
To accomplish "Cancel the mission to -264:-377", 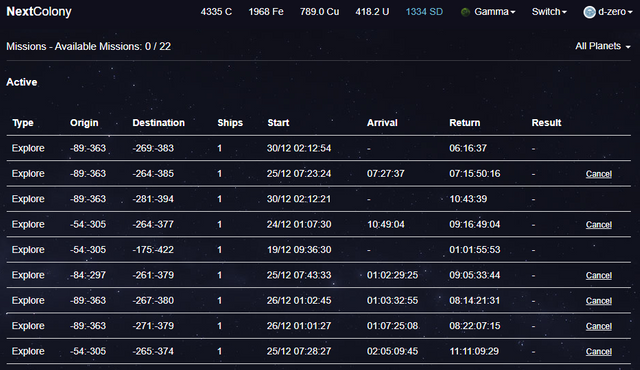I will click(x=599, y=224).
